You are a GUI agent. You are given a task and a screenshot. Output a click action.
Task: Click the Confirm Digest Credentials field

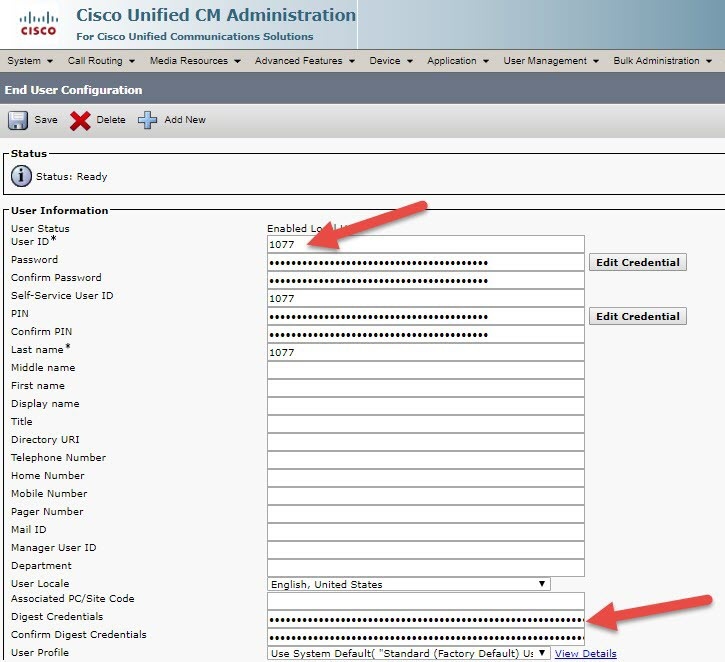click(426, 637)
